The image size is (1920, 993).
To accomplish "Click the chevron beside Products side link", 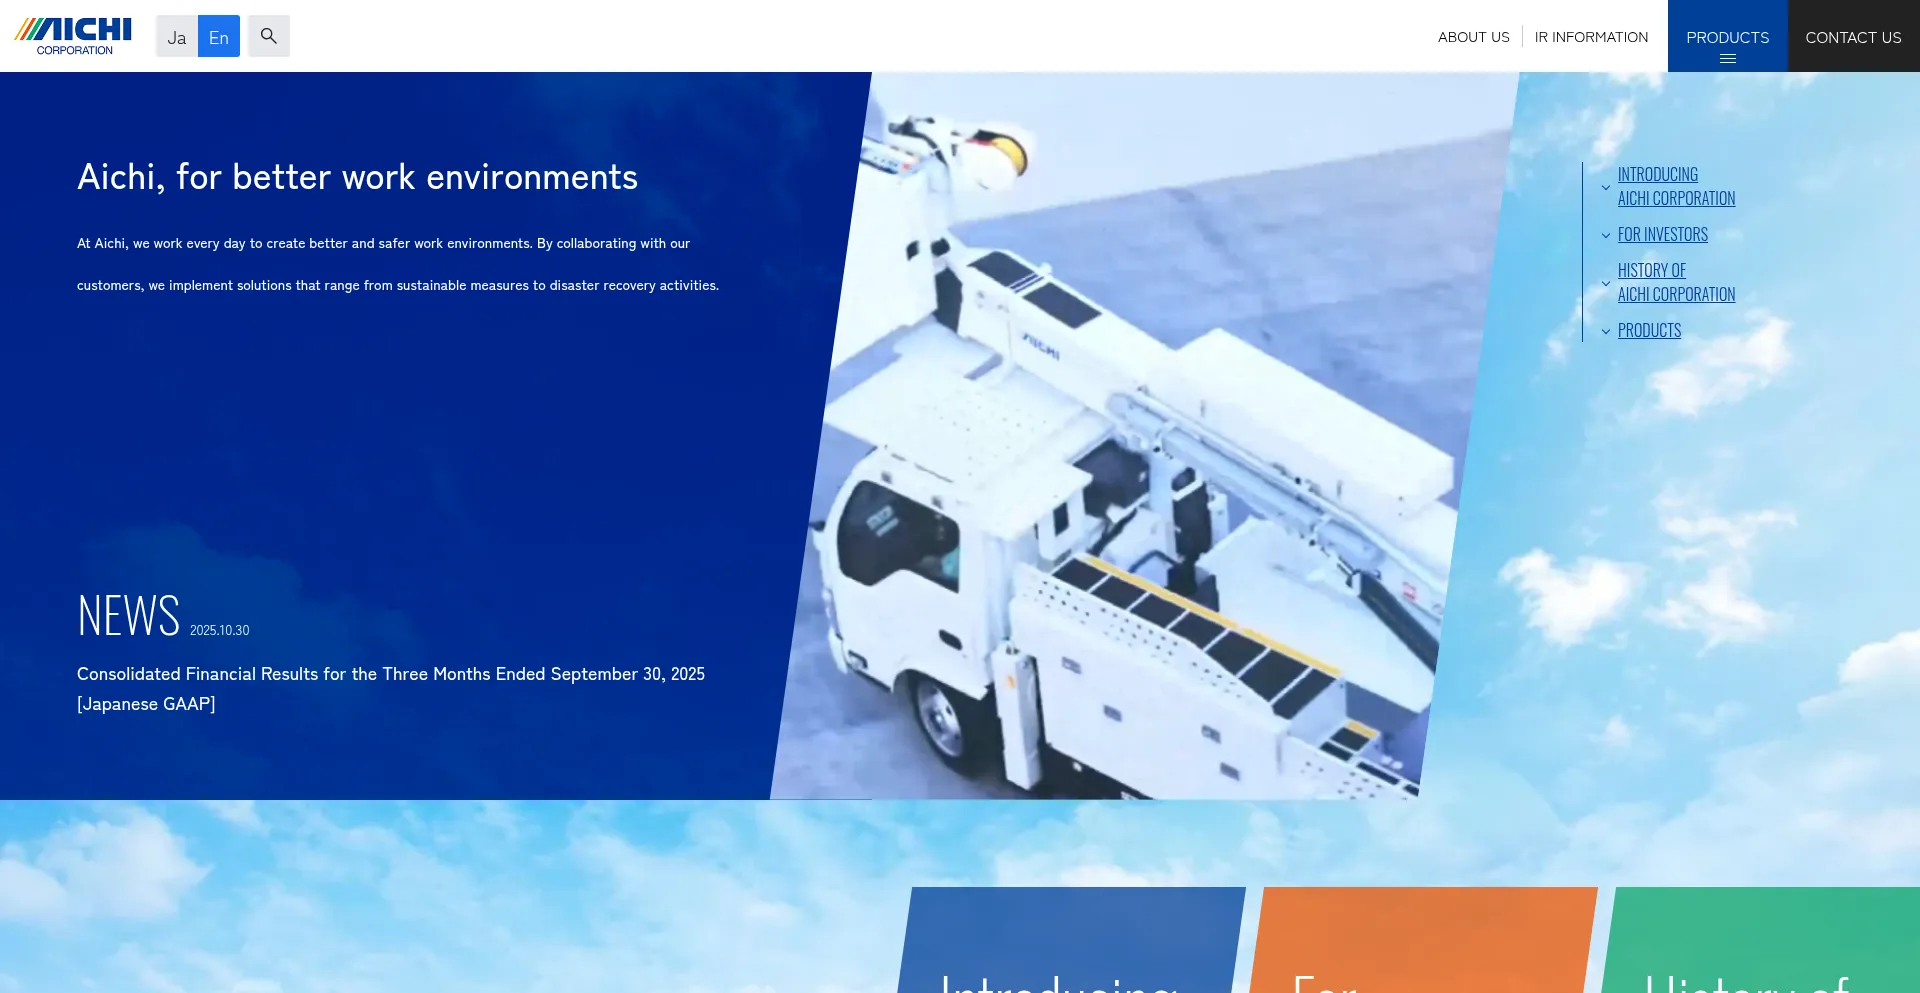I will (x=1606, y=332).
